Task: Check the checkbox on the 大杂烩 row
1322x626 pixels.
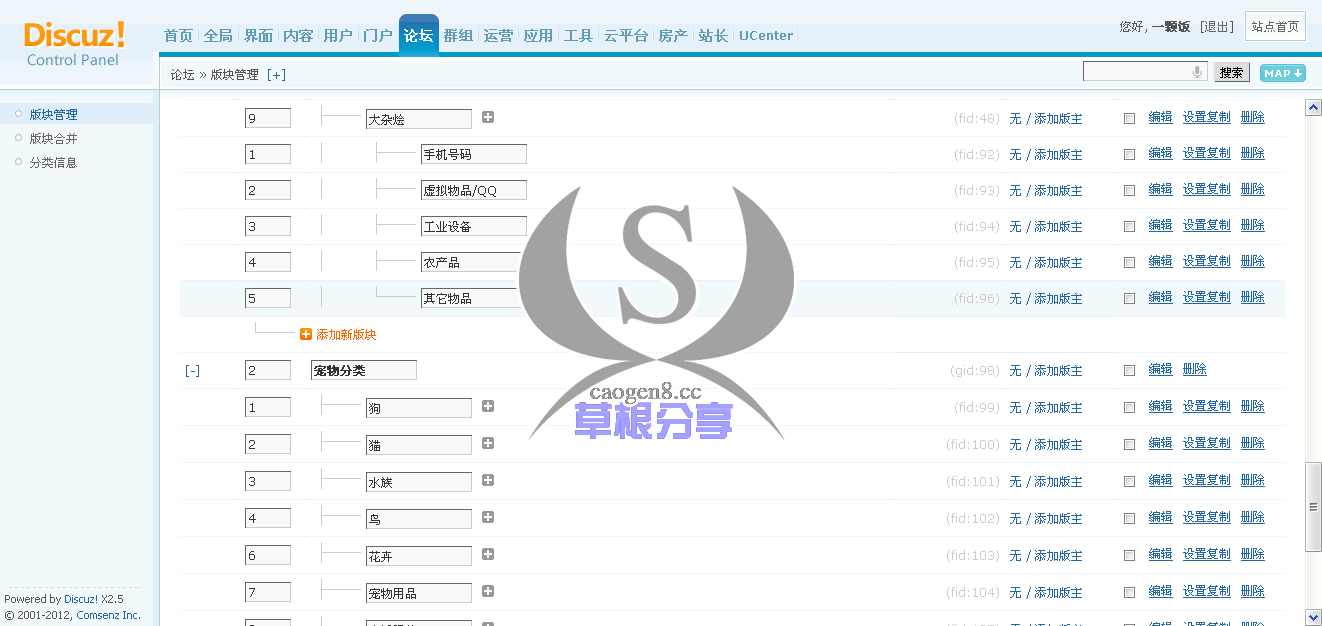Action: [1129, 117]
